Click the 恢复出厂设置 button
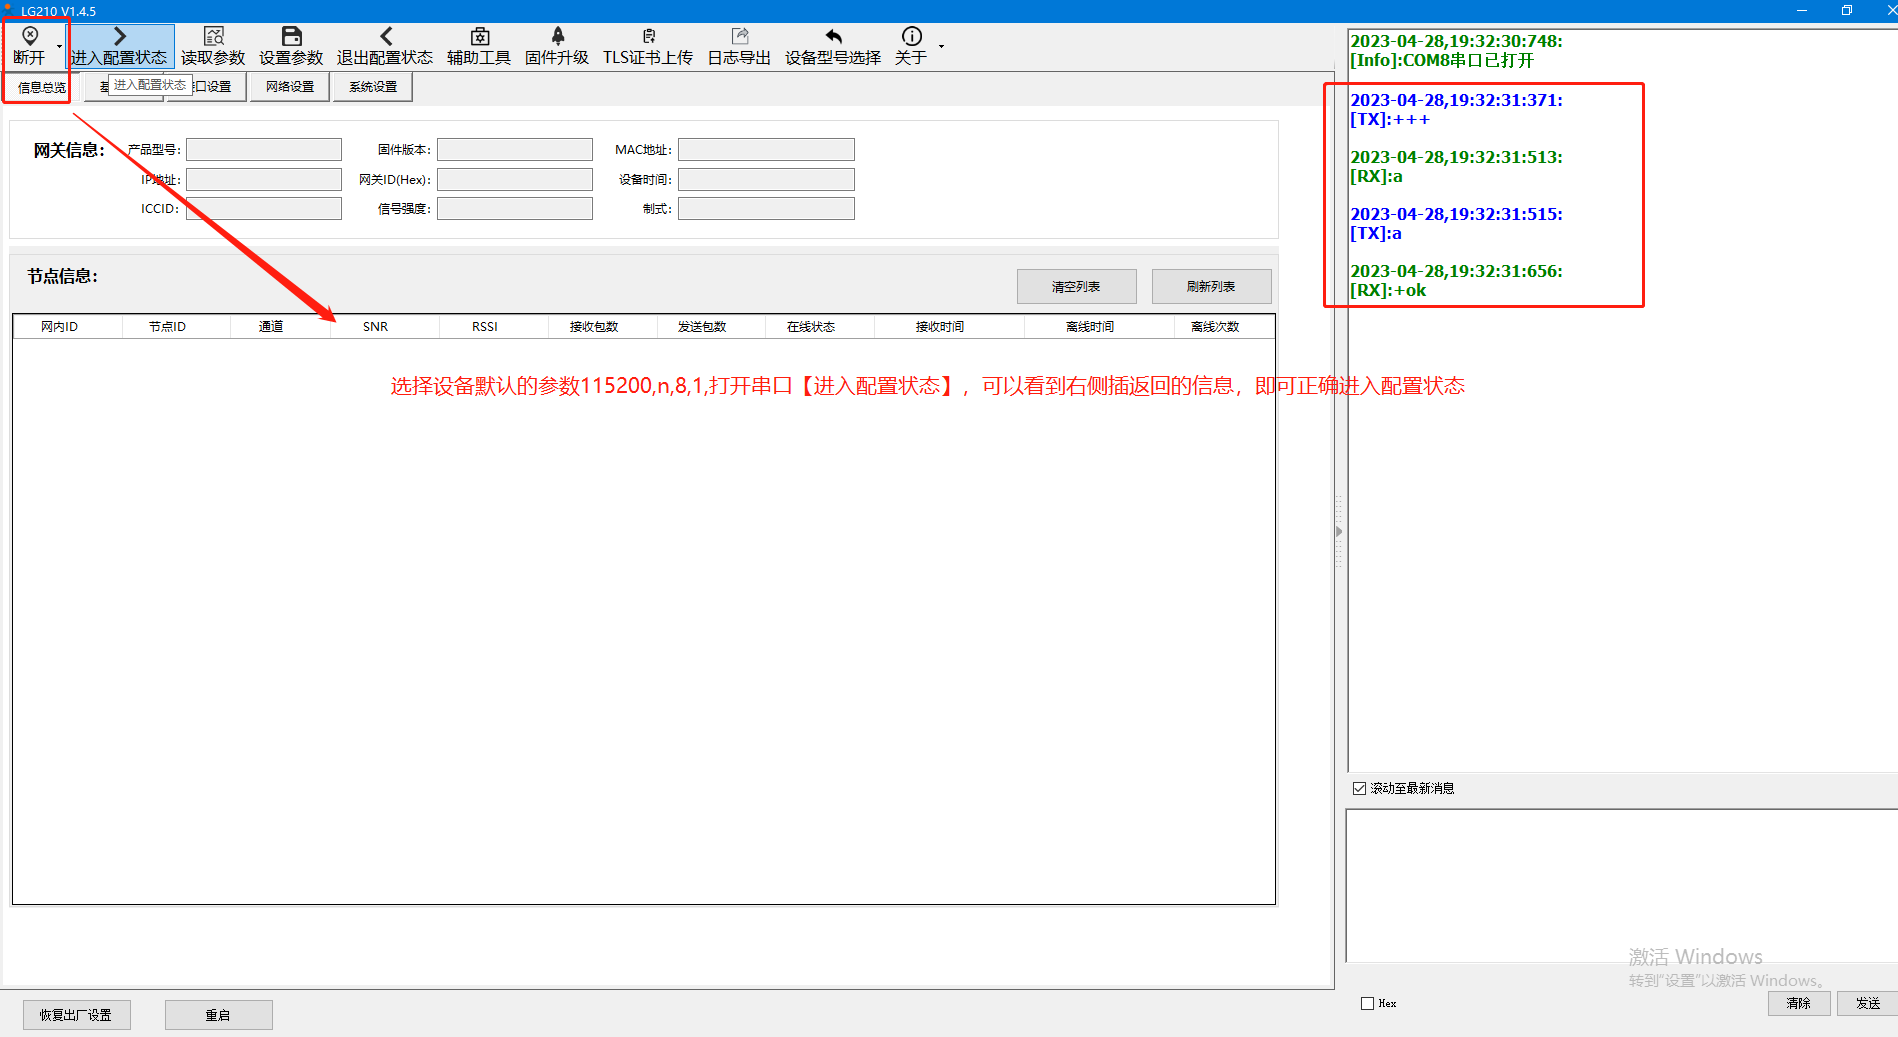Screen dimensions: 1898x1037 pyautogui.click(x=76, y=1015)
